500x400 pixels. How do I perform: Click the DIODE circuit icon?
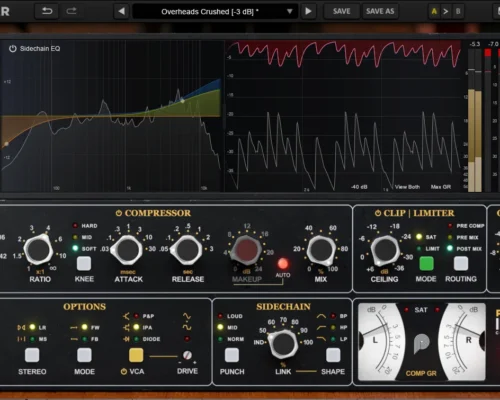coord(126,339)
